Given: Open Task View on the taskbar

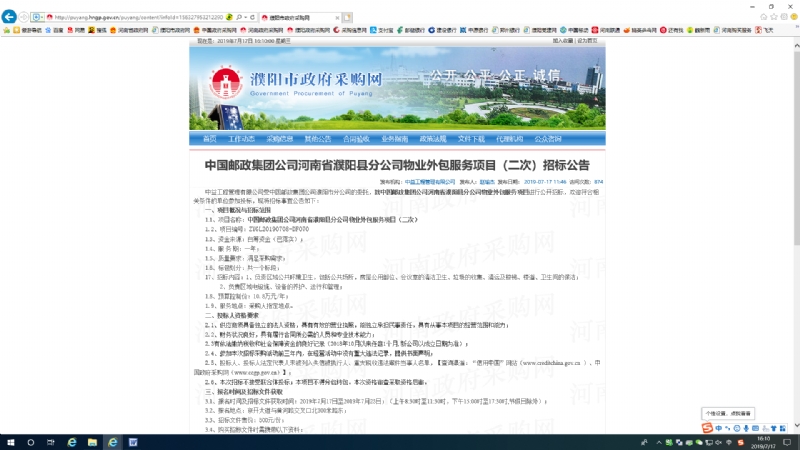Looking at the screenshot, I should tap(51, 442).
